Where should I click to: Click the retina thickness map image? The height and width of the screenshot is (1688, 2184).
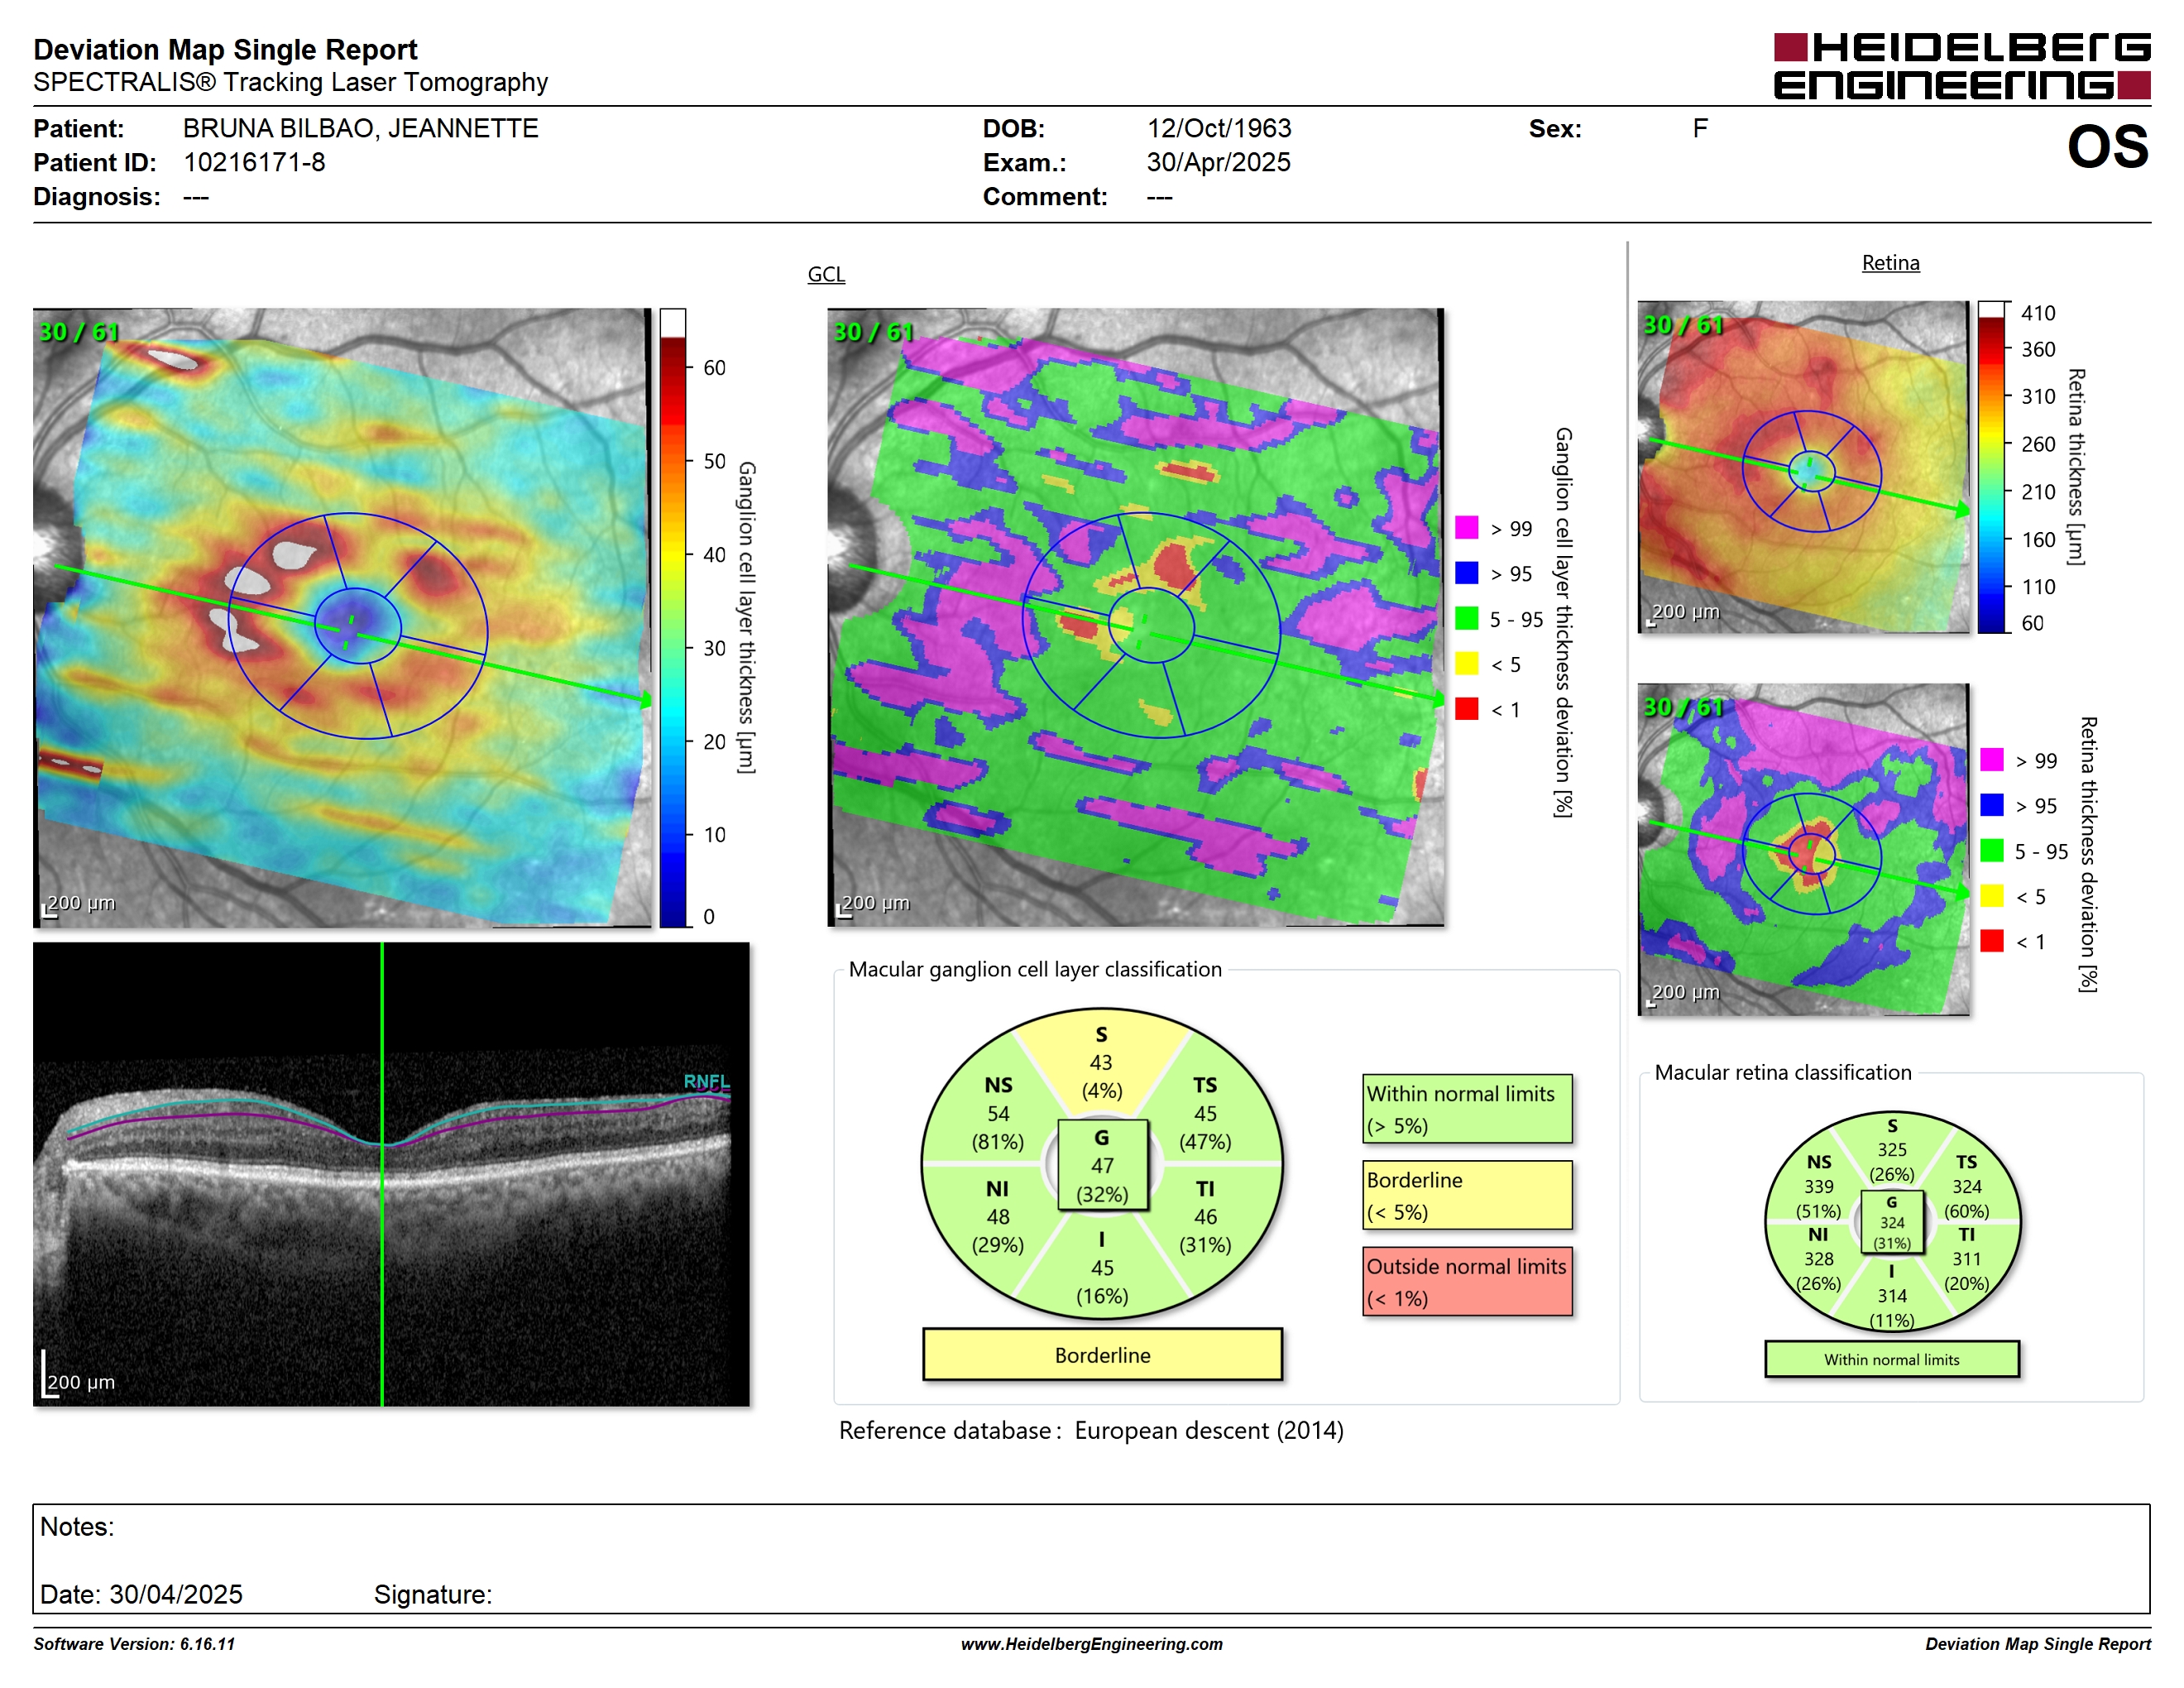1804,467
